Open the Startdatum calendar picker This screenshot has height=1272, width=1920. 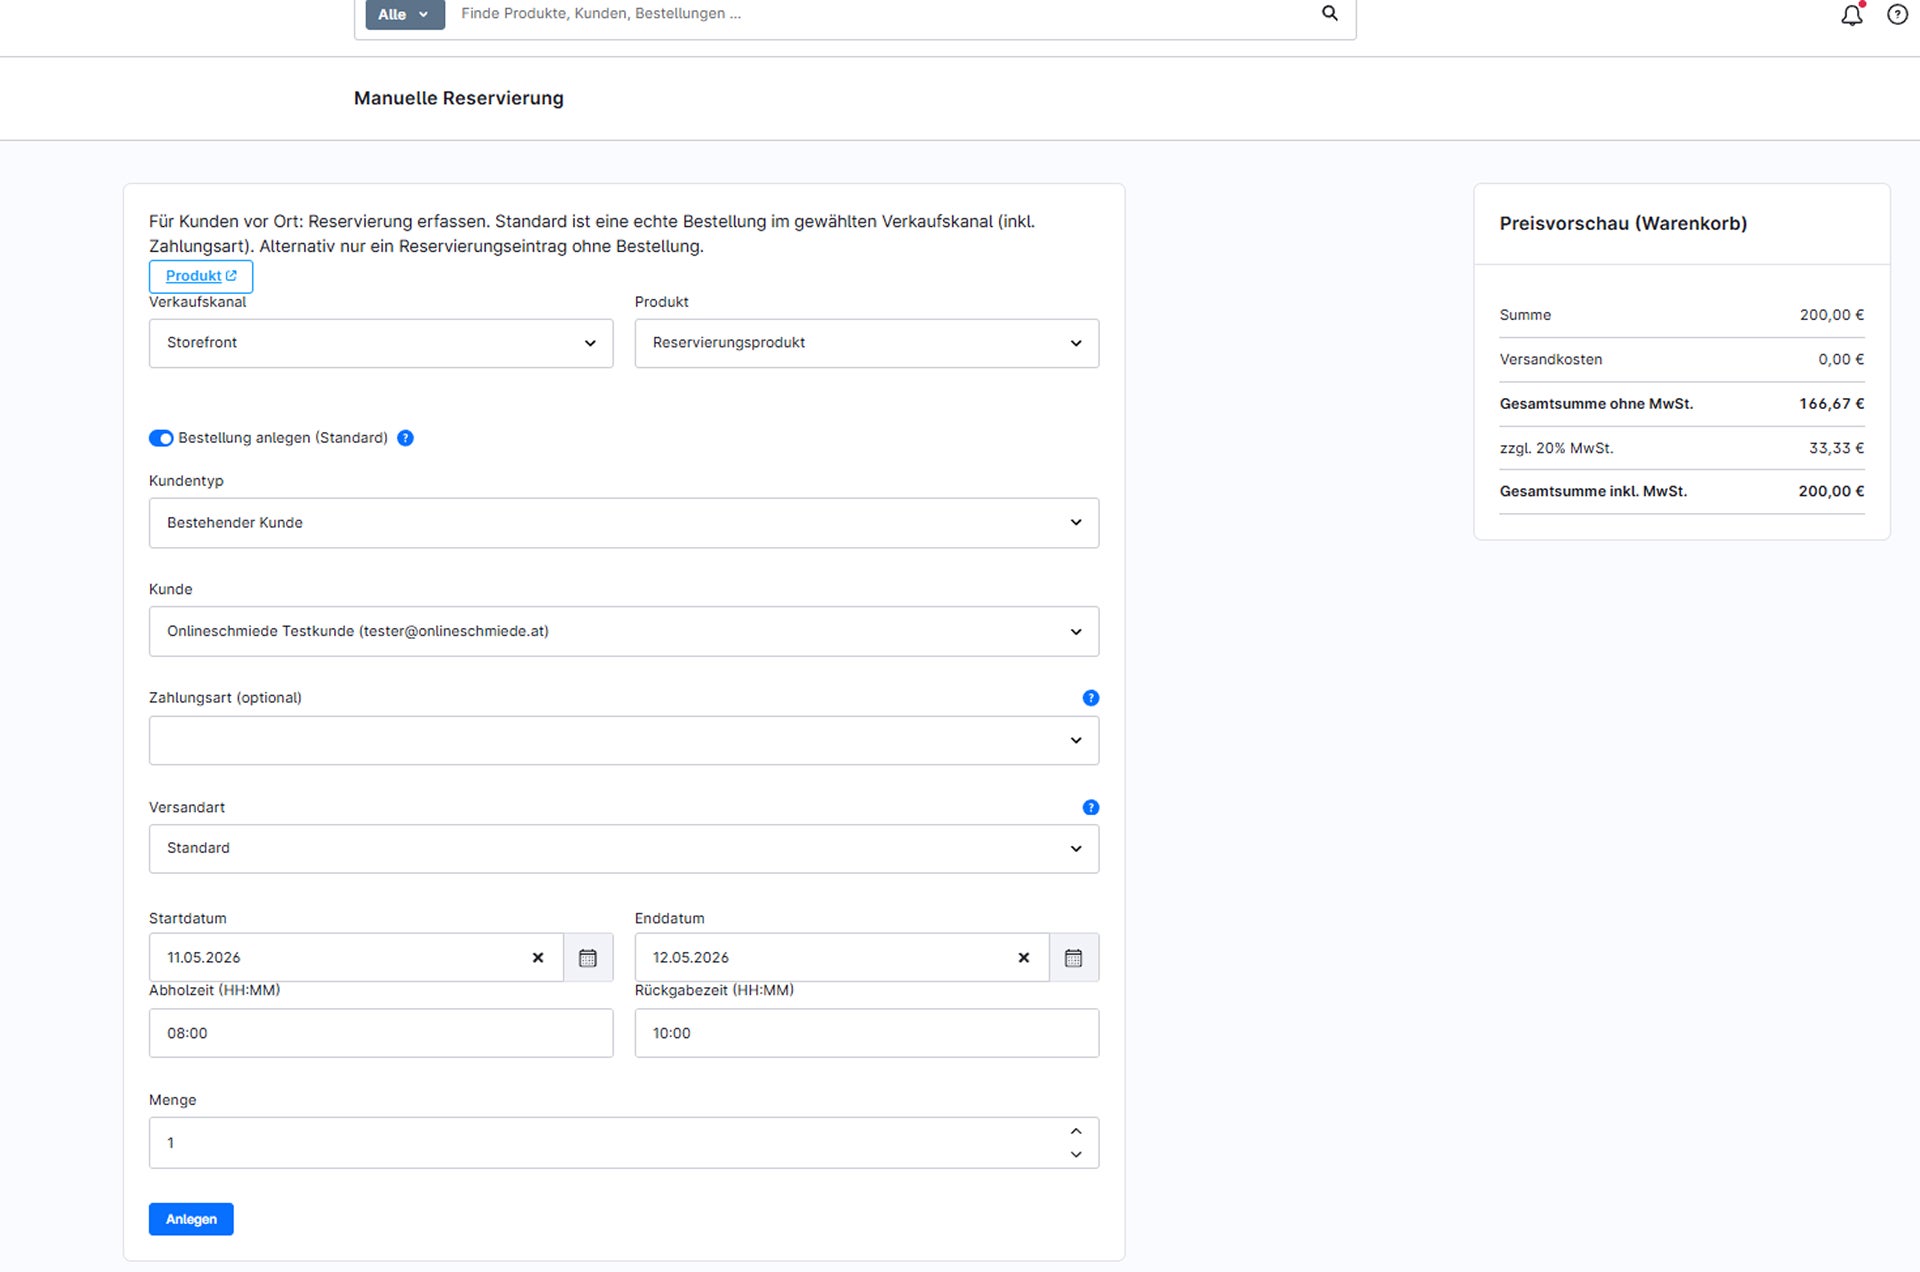588,957
